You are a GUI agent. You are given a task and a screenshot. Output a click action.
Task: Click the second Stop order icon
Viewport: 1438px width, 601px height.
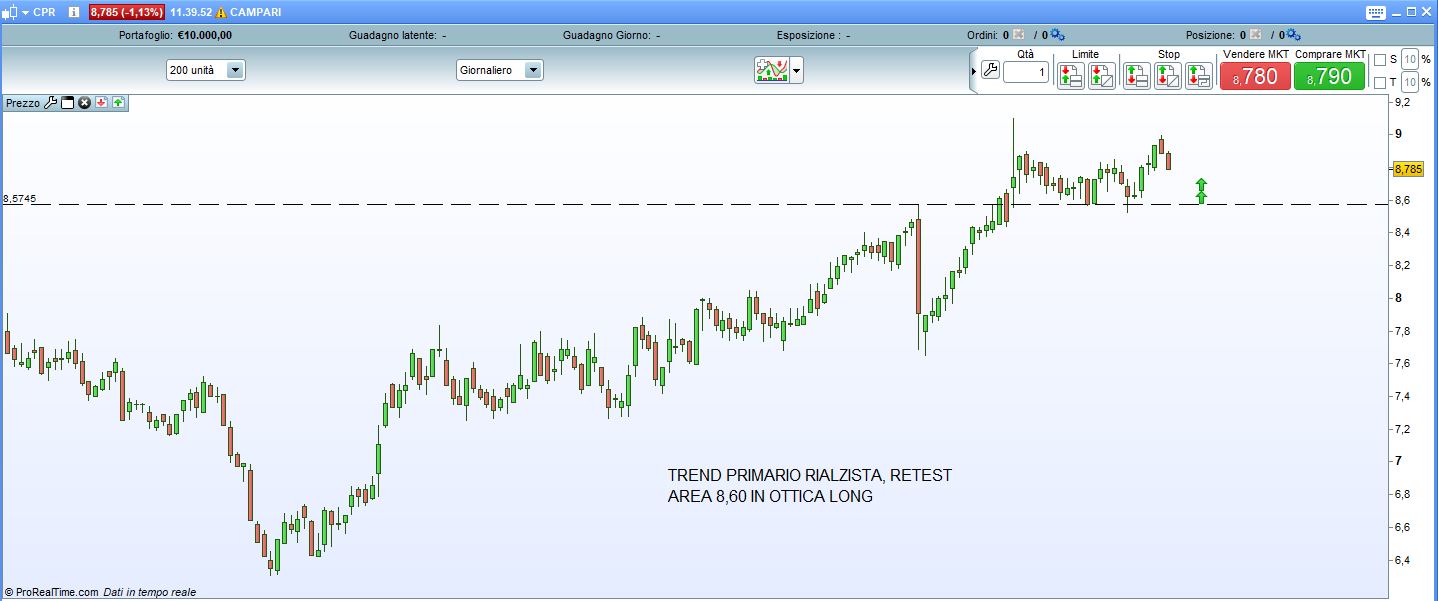[1168, 75]
